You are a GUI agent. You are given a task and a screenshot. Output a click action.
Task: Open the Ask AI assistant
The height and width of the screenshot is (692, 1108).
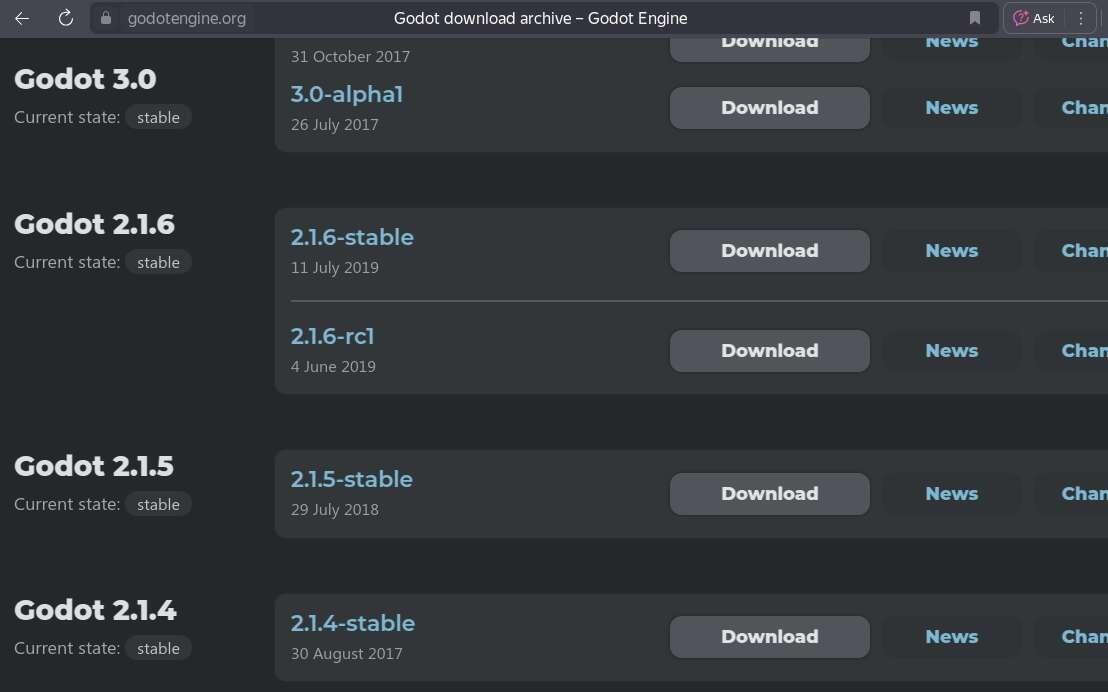[x=1032, y=18]
